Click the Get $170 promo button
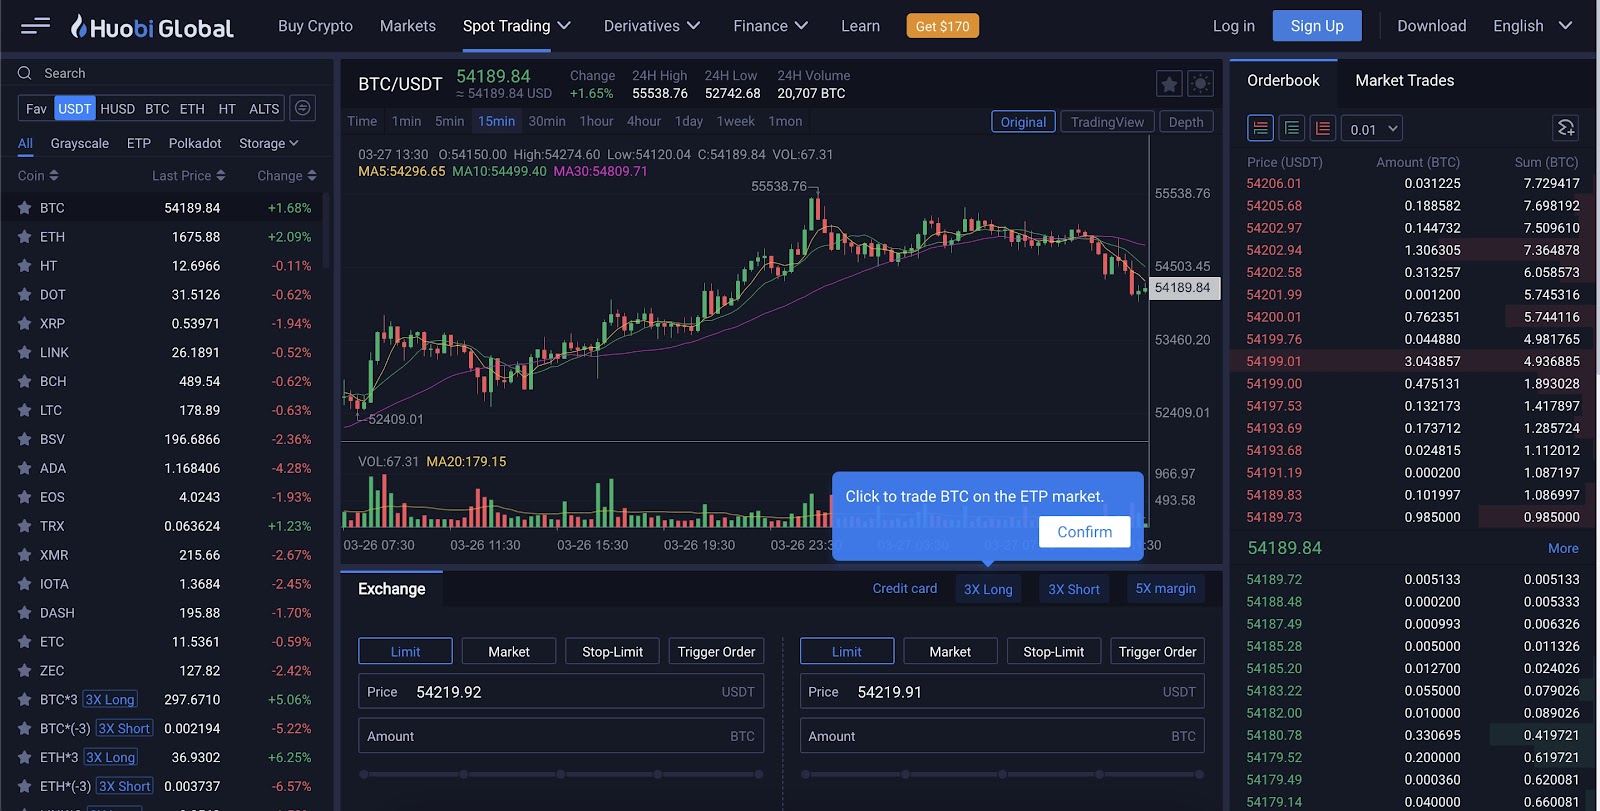 click(942, 26)
